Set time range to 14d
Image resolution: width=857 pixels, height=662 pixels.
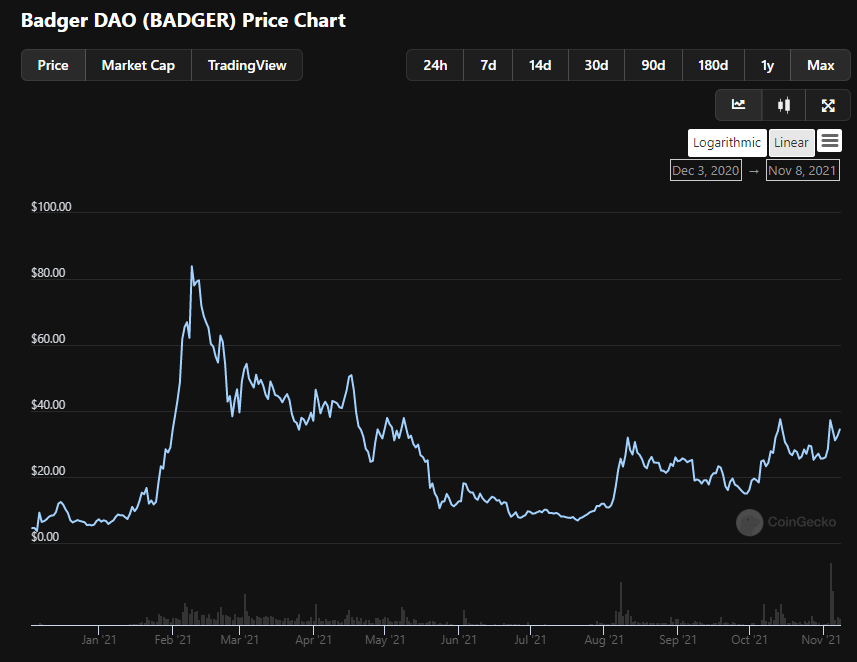click(540, 65)
